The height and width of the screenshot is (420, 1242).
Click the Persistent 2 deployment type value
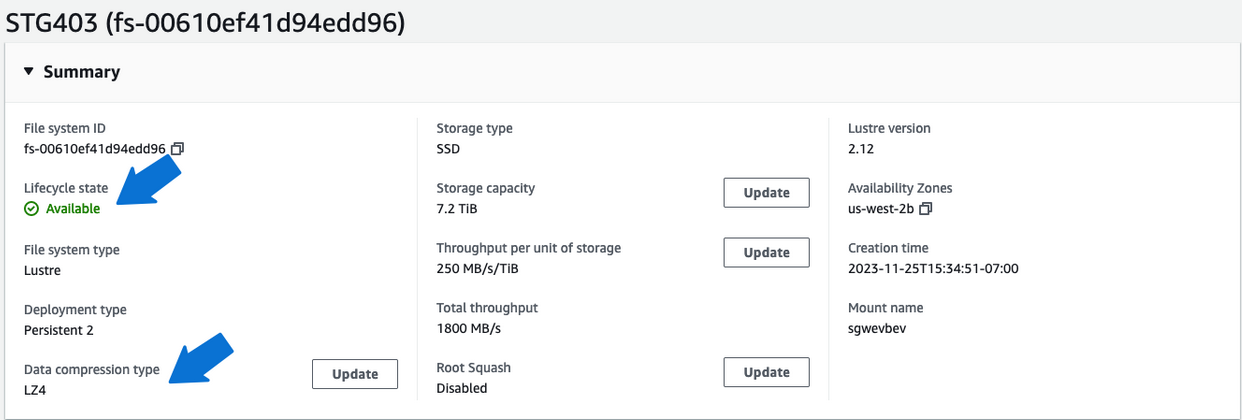59,330
